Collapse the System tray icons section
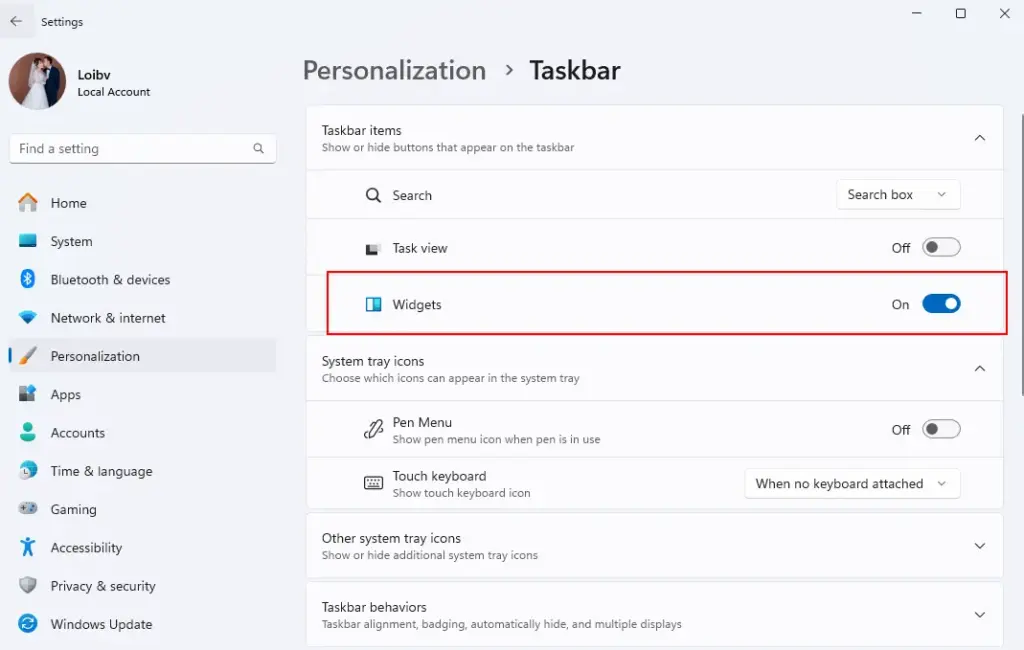The image size is (1024, 650). tap(980, 368)
